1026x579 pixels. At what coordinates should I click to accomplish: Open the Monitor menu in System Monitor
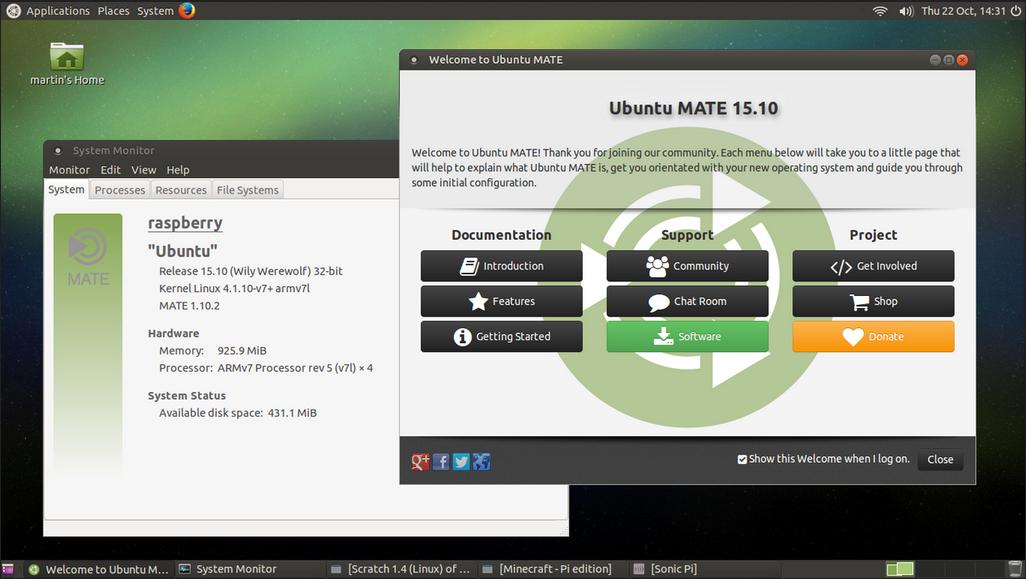(68, 169)
